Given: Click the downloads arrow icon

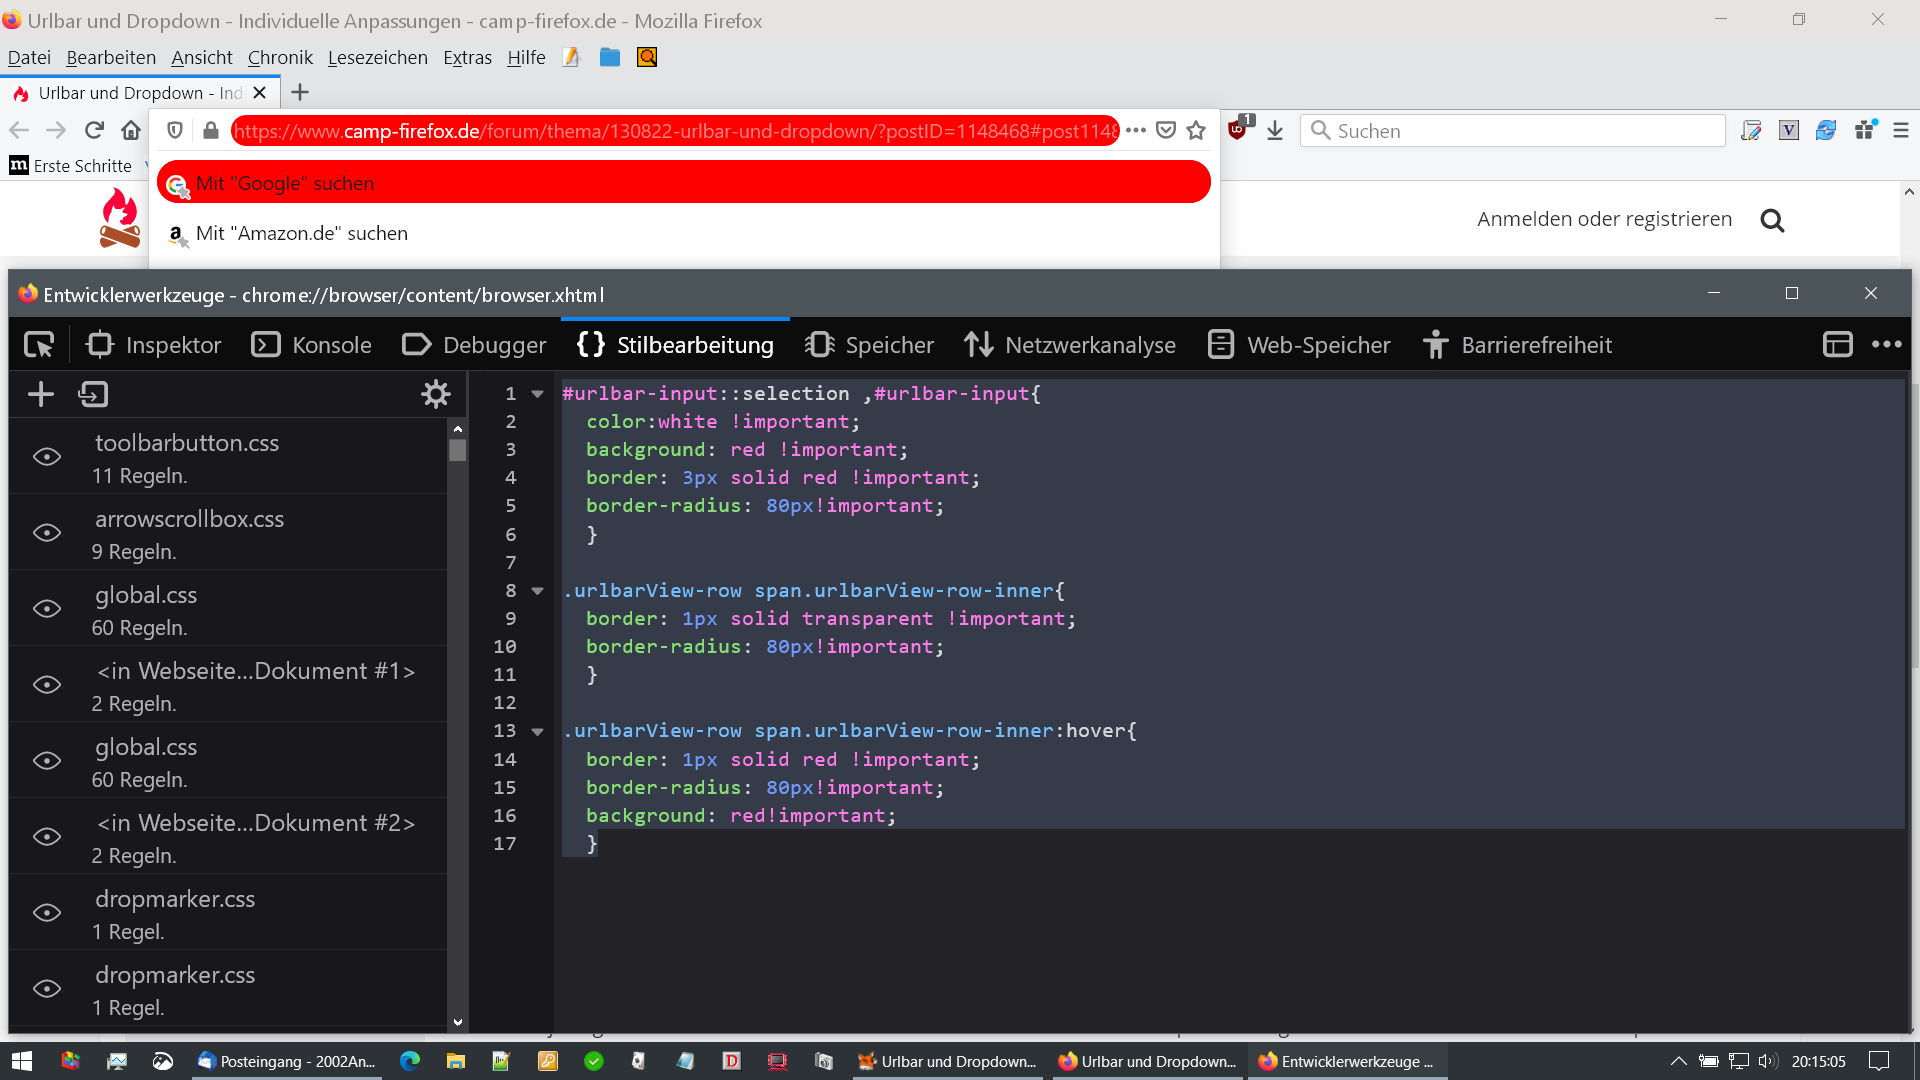Looking at the screenshot, I should [x=1274, y=130].
